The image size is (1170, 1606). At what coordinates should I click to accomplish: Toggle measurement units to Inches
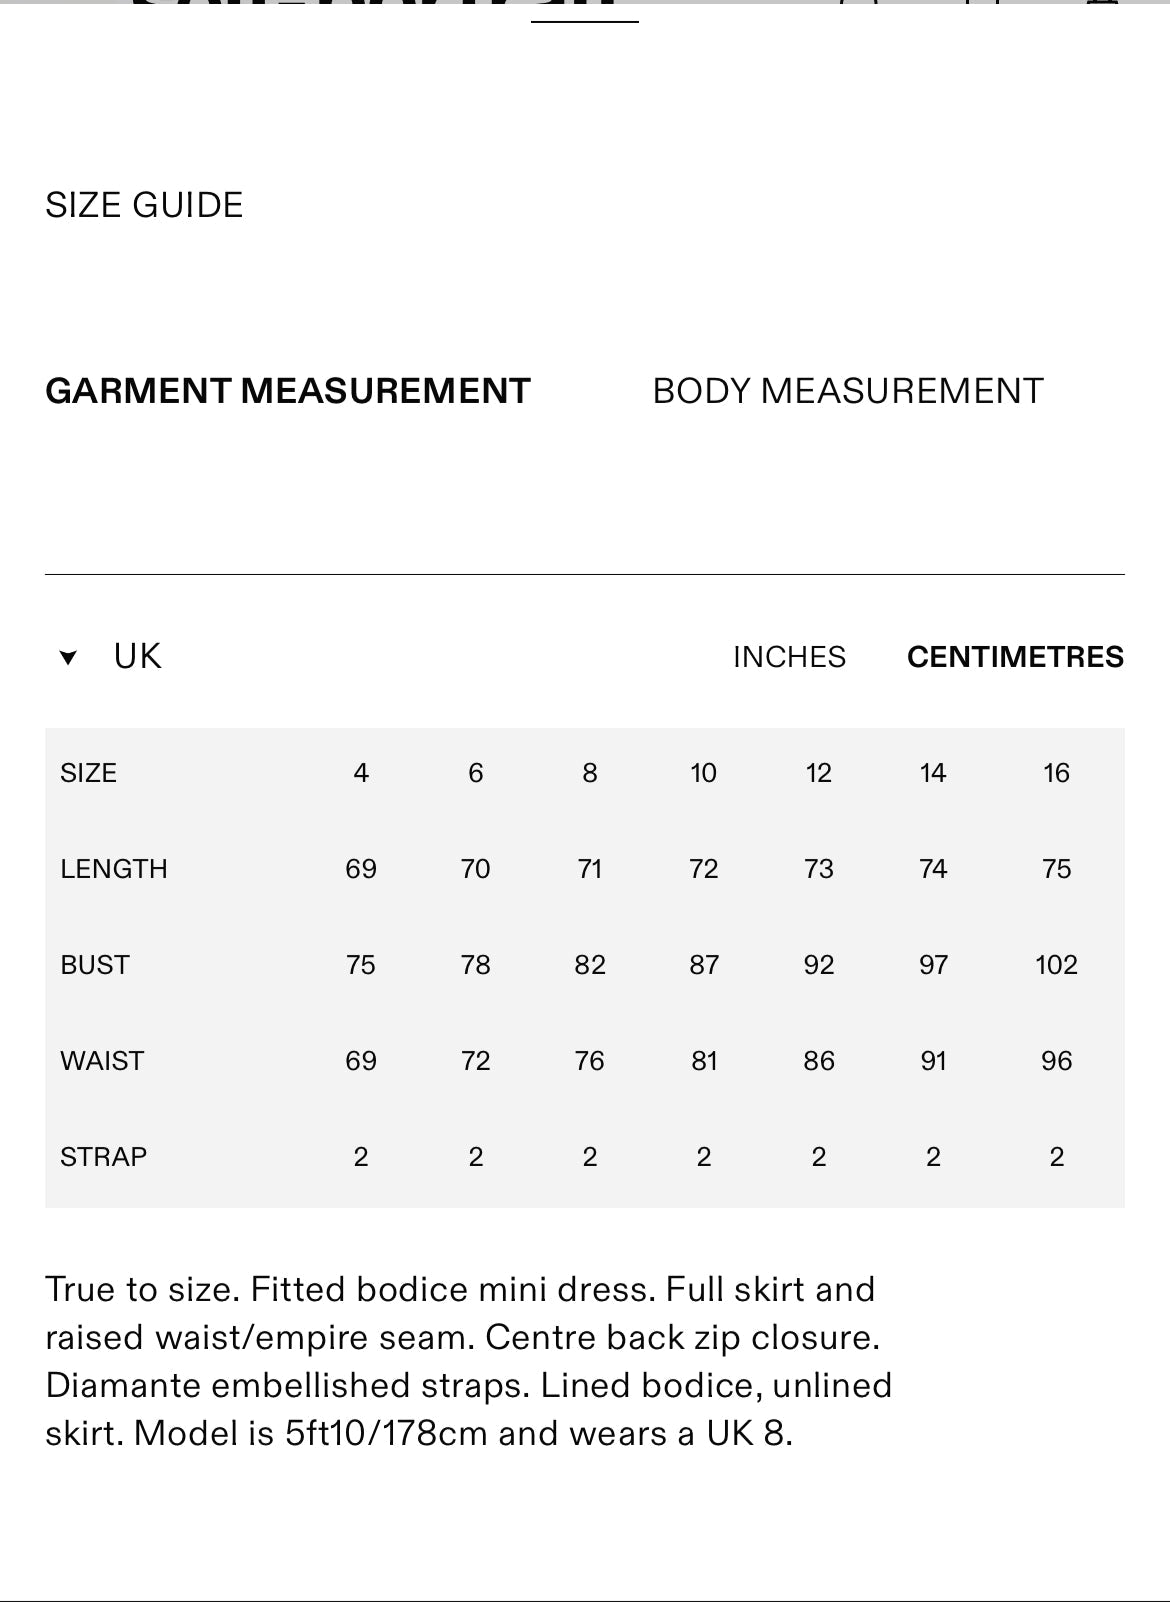[x=789, y=657]
